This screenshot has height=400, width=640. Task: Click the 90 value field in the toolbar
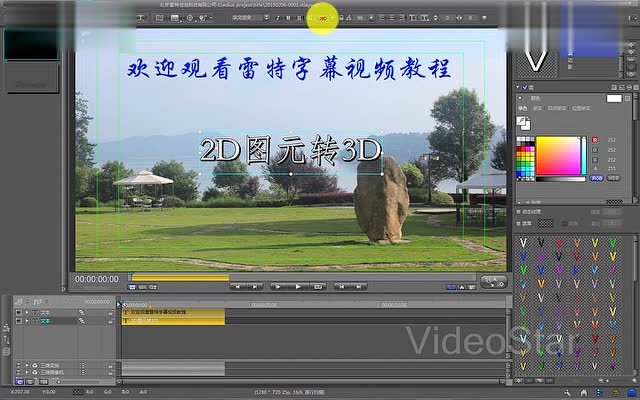click(x=360, y=18)
